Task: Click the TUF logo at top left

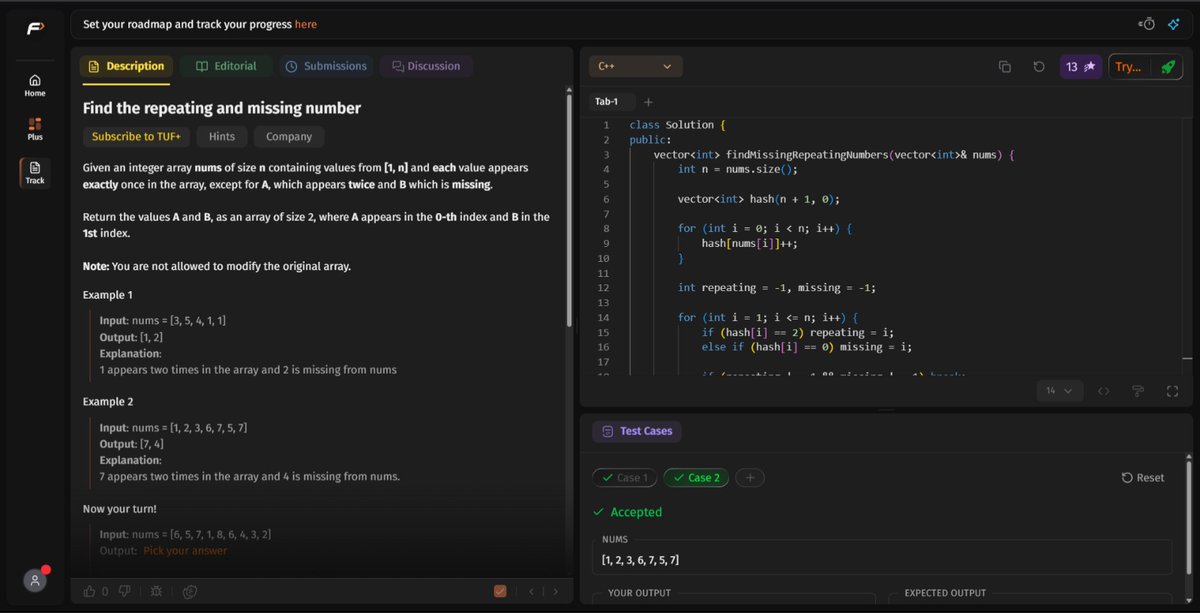Action: (x=35, y=28)
